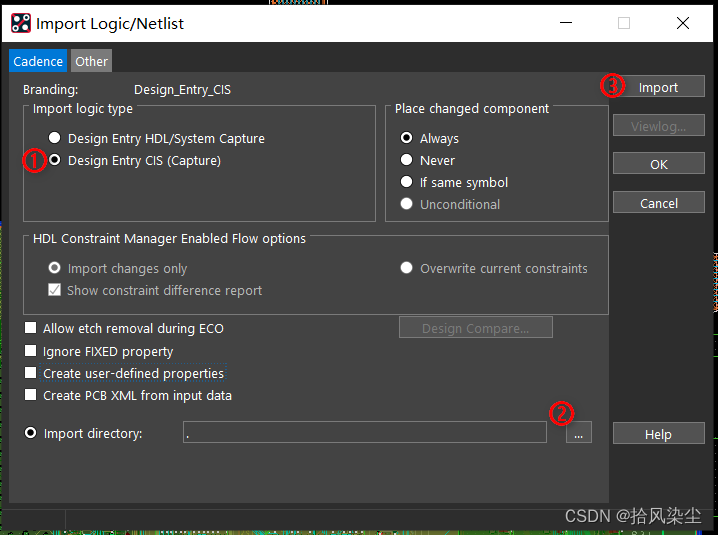Minimize the Import Logic/Netlist dialog
Image resolution: width=718 pixels, height=535 pixels.
click(566, 23)
